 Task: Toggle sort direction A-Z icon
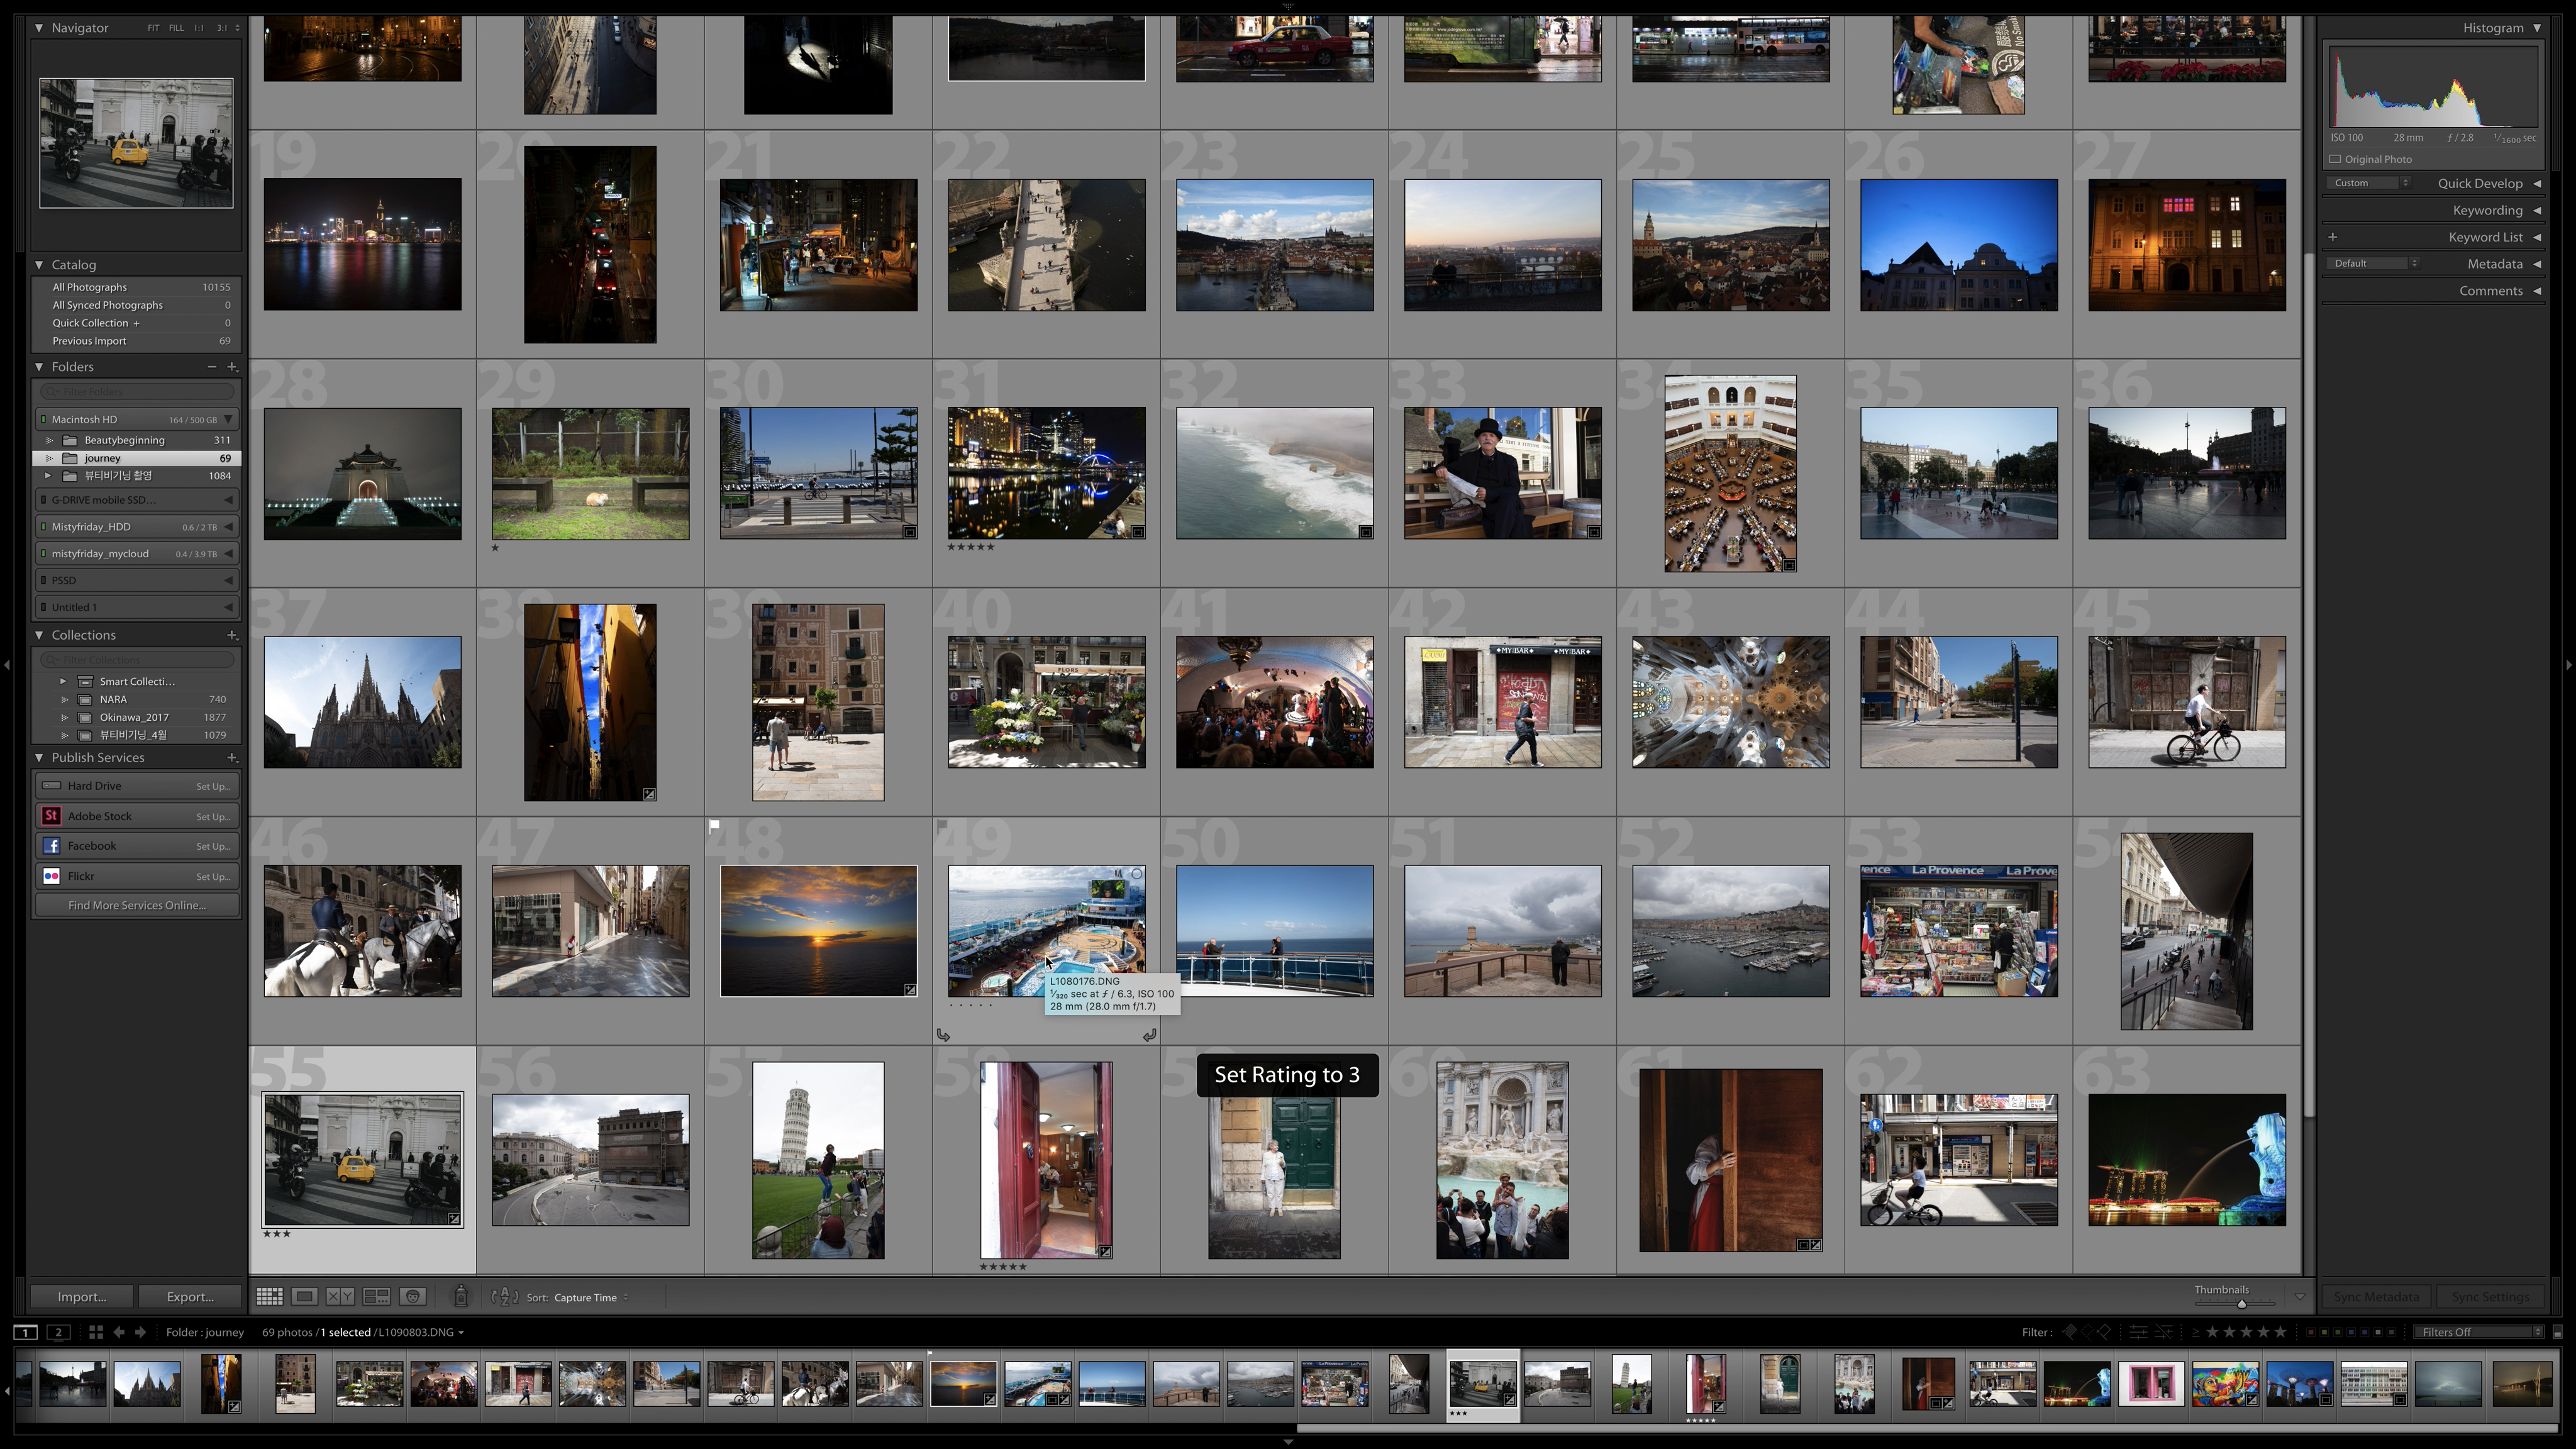(x=505, y=1297)
